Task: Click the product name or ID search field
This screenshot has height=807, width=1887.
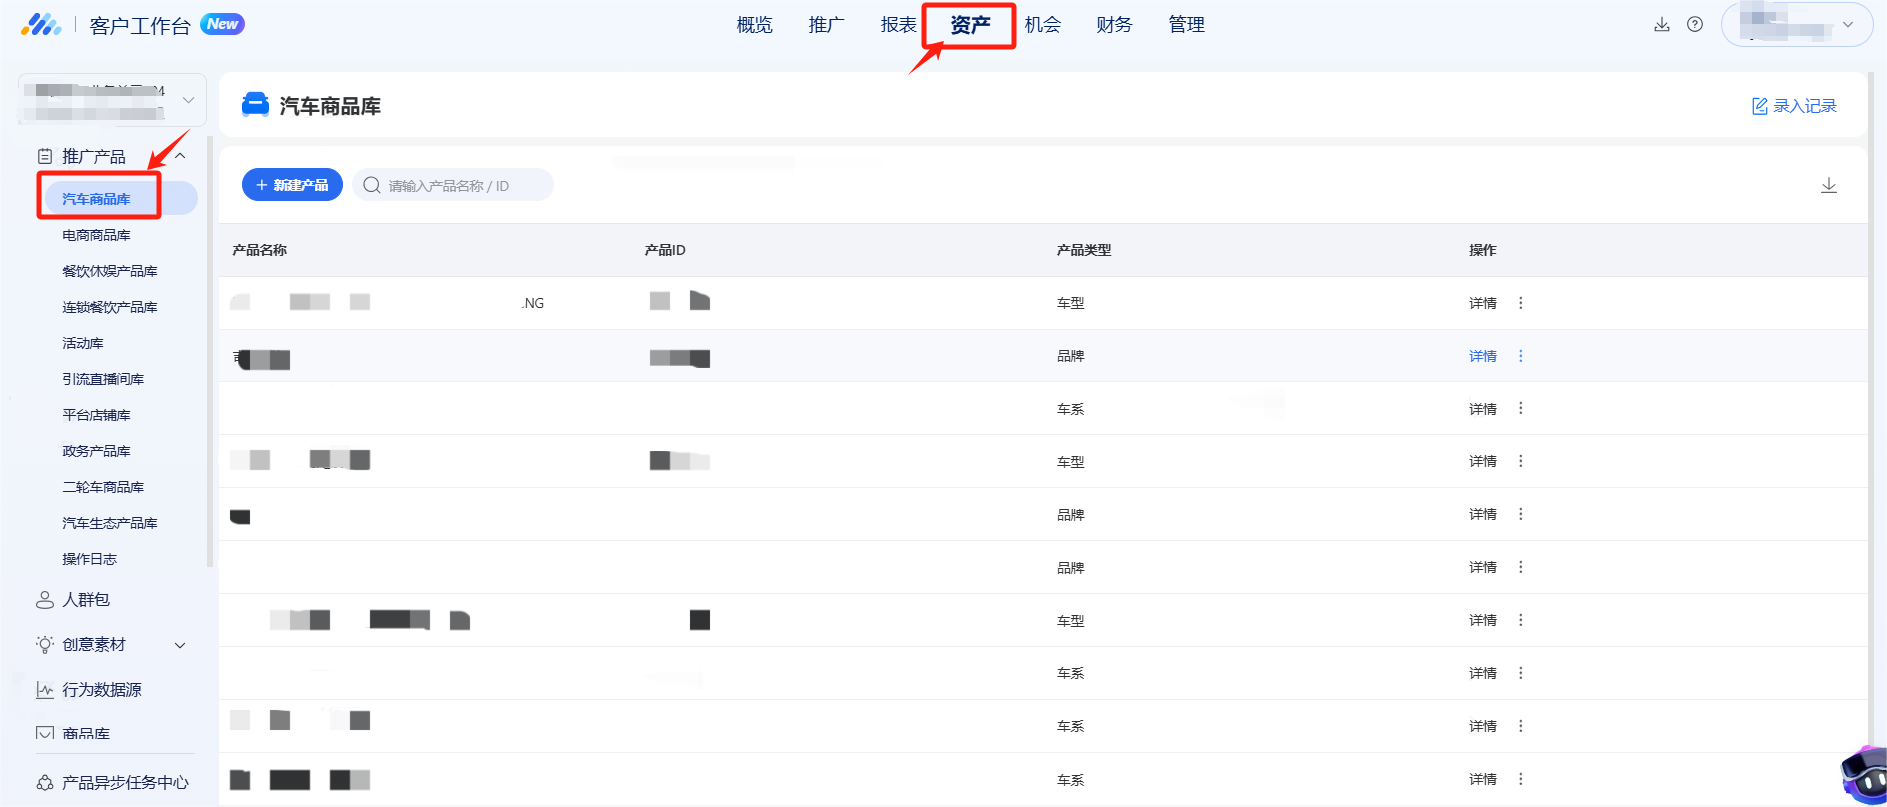Action: tap(453, 185)
